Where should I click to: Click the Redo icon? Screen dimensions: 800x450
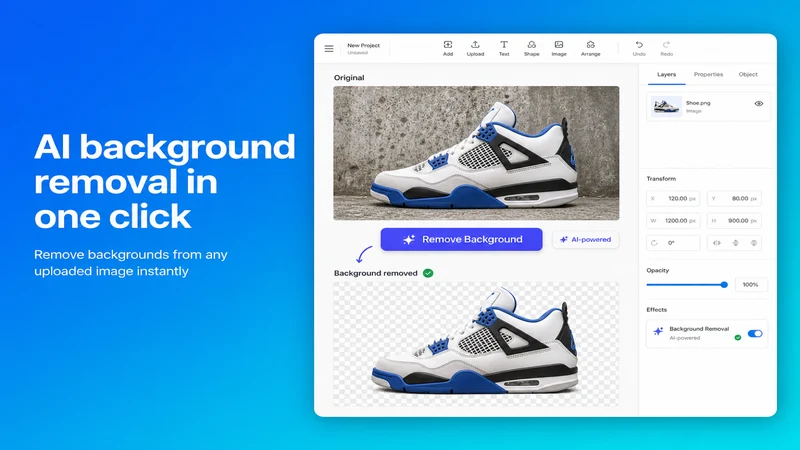(x=666, y=45)
